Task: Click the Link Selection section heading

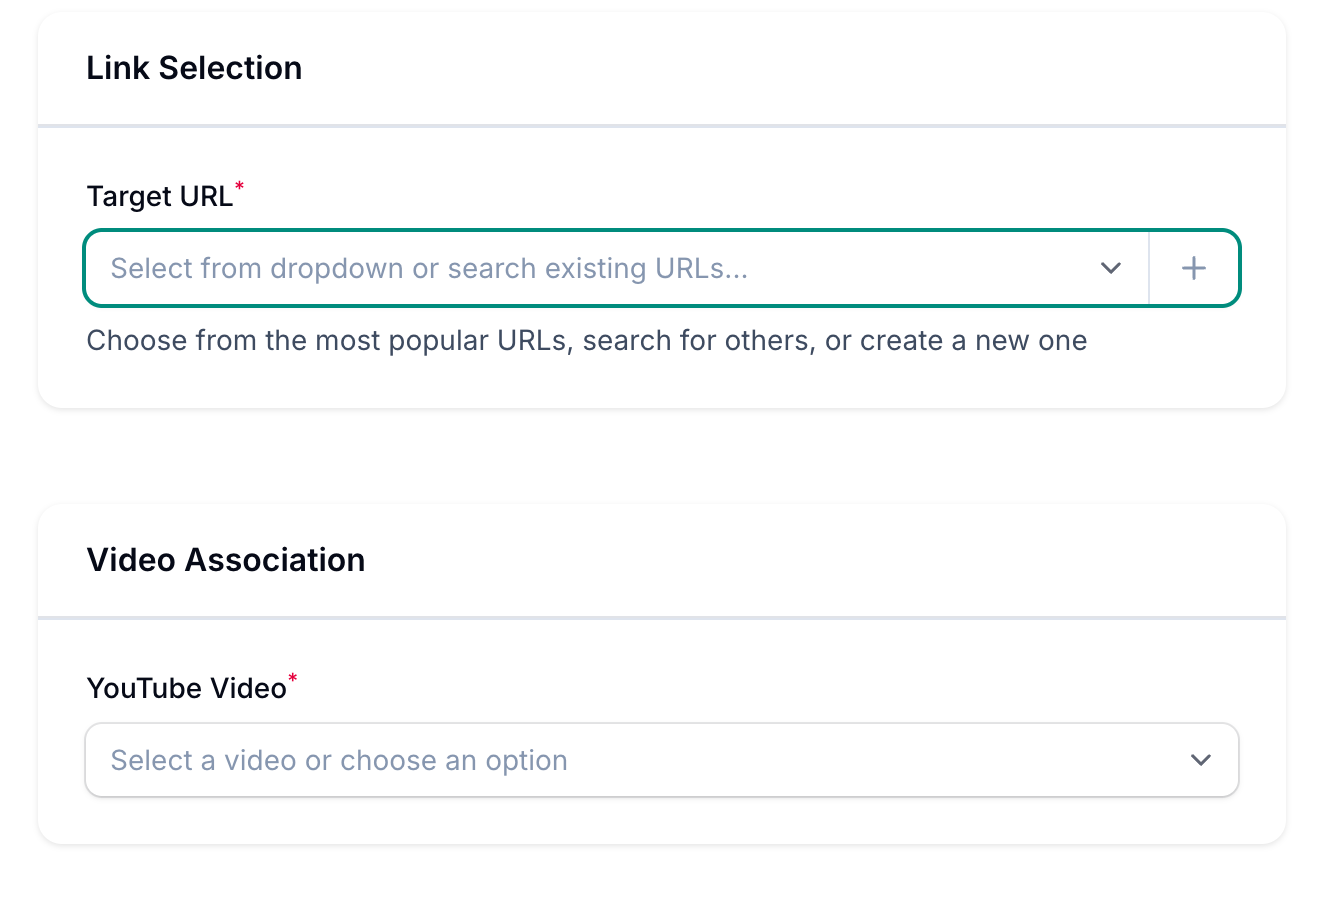Action: [x=194, y=68]
